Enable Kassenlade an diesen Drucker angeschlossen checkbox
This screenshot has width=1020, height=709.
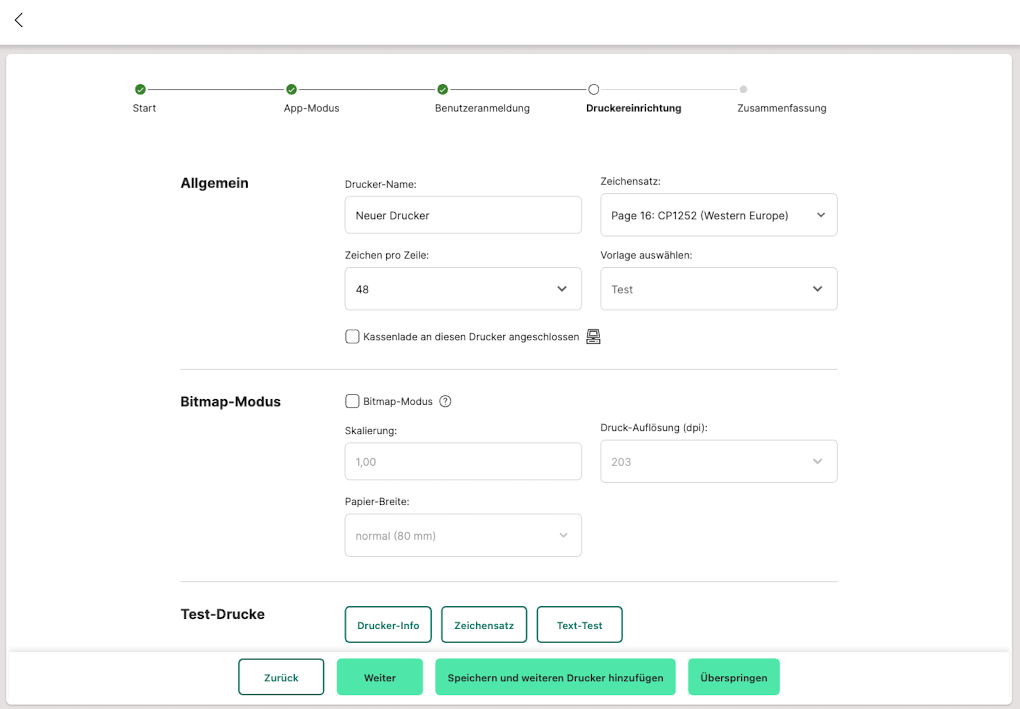352,337
